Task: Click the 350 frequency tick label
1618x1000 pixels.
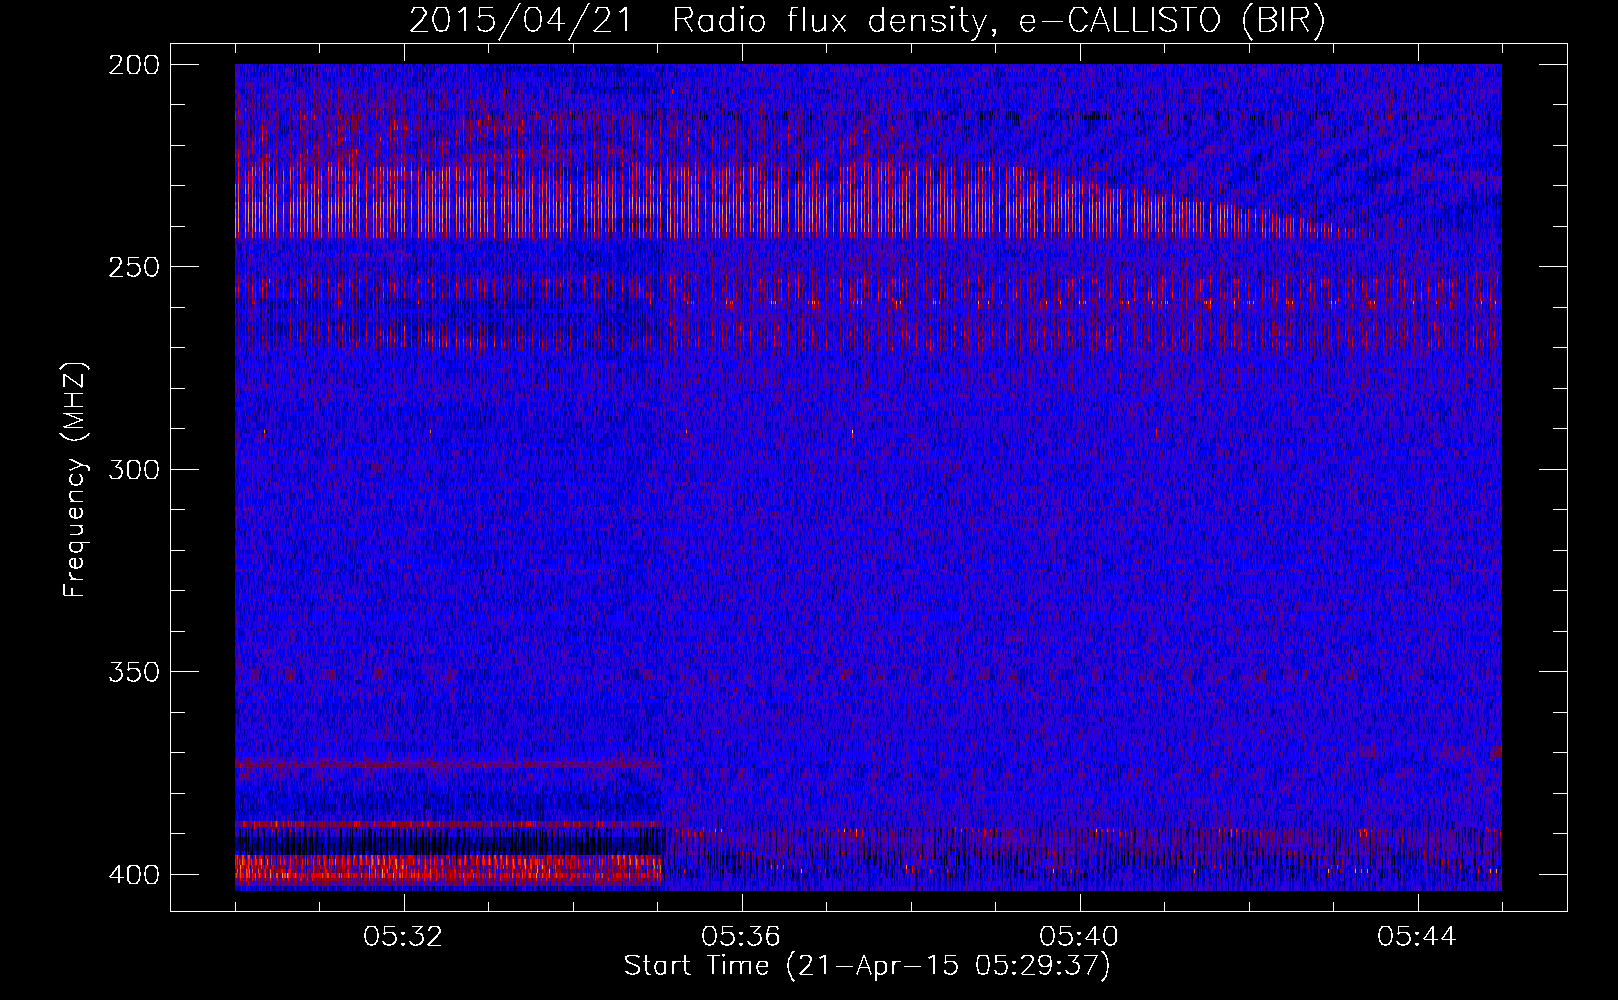Action: pyautogui.click(x=134, y=672)
